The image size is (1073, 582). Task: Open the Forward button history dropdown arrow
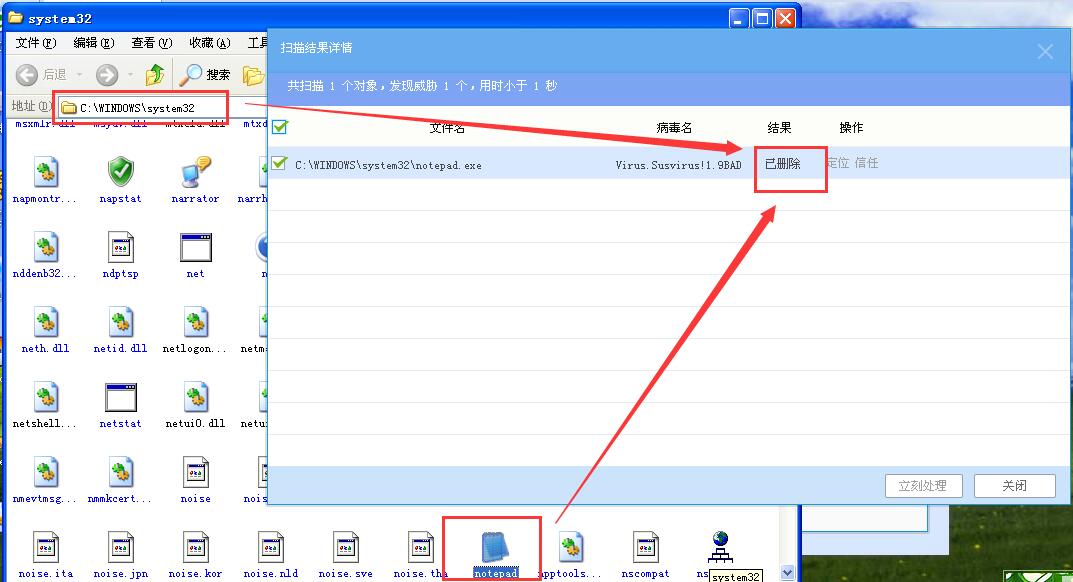pyautogui.click(x=130, y=75)
